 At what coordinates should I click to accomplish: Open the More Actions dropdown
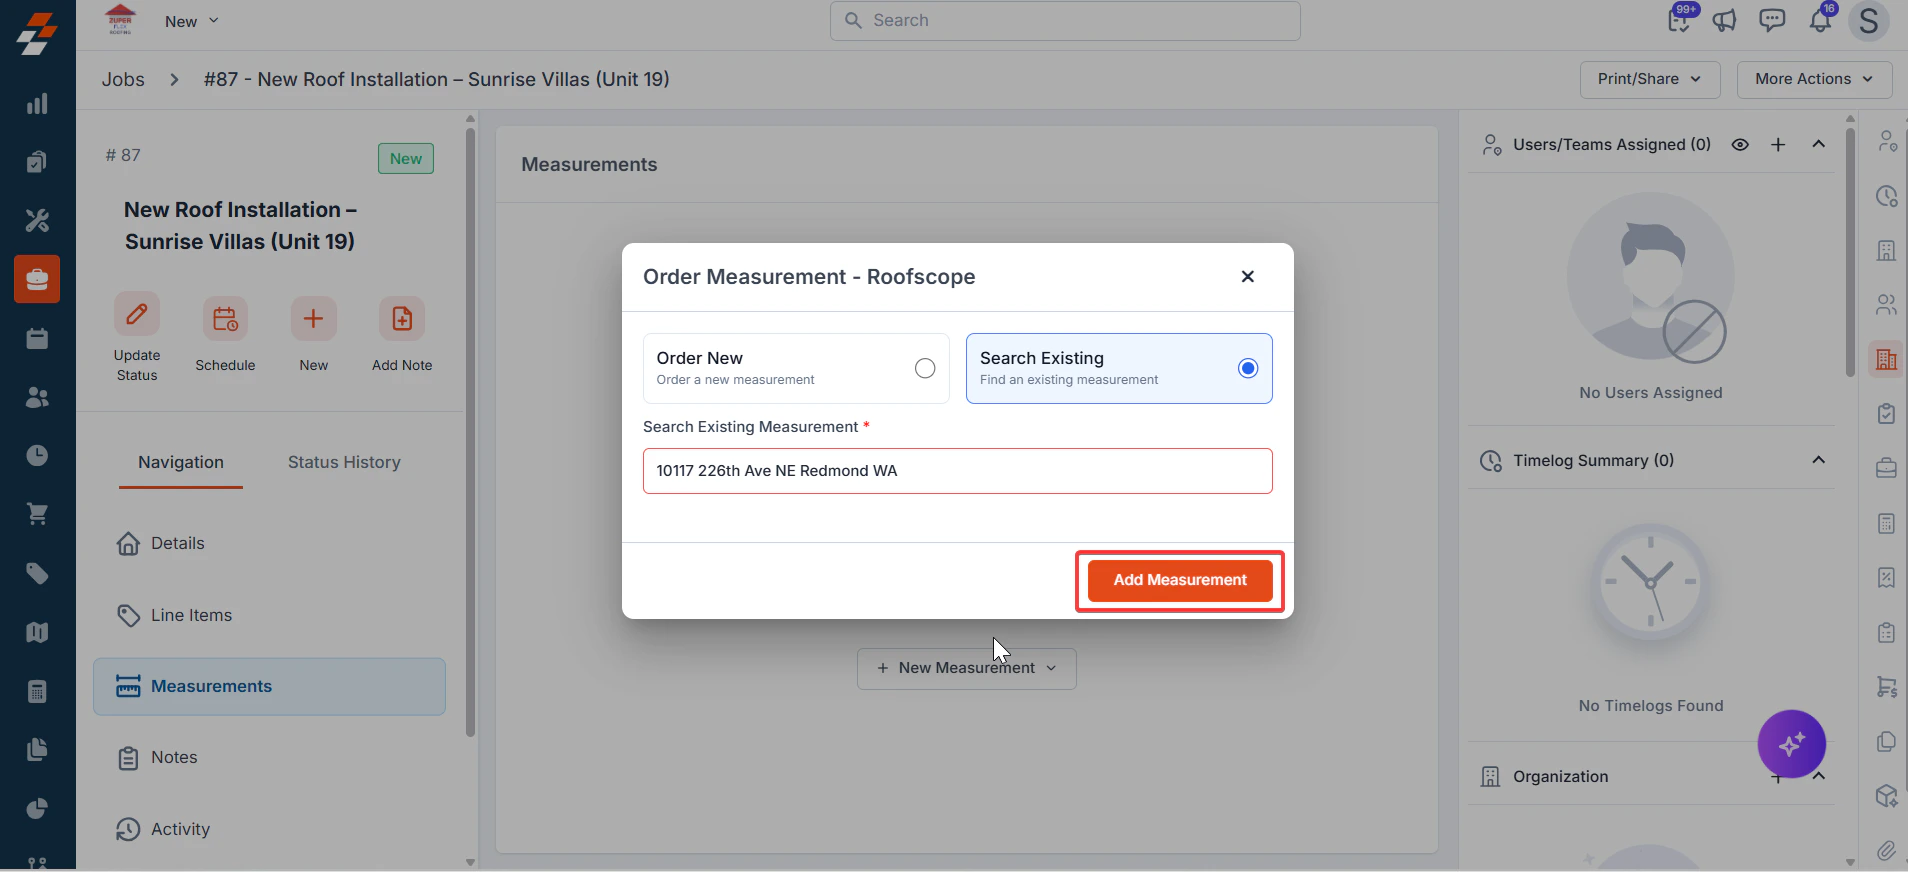click(x=1814, y=79)
